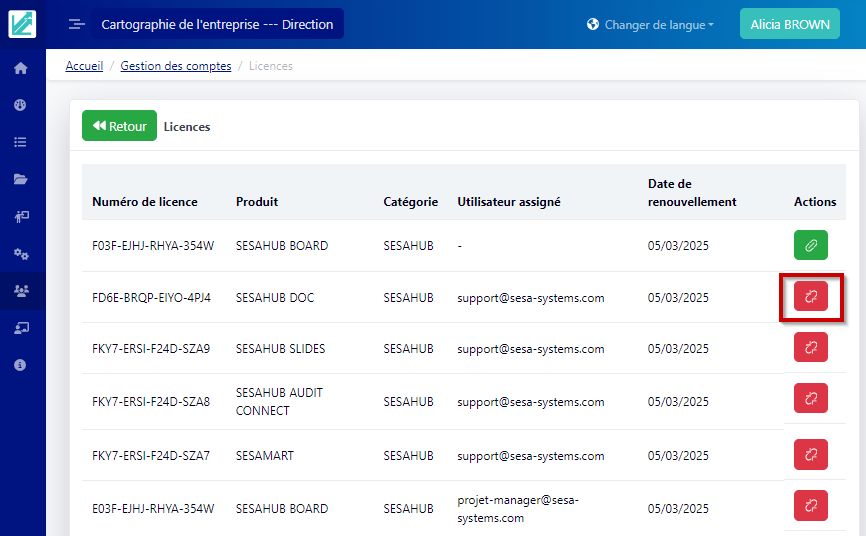
Task: Expand the Changer de langue dropdown
Action: (x=650, y=24)
